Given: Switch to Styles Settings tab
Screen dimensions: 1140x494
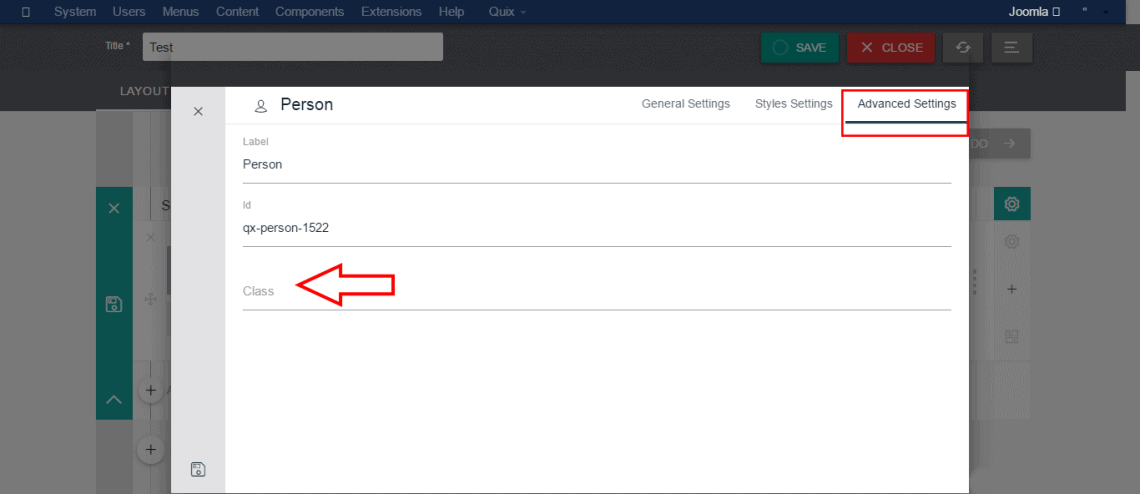Looking at the screenshot, I should (x=793, y=104).
